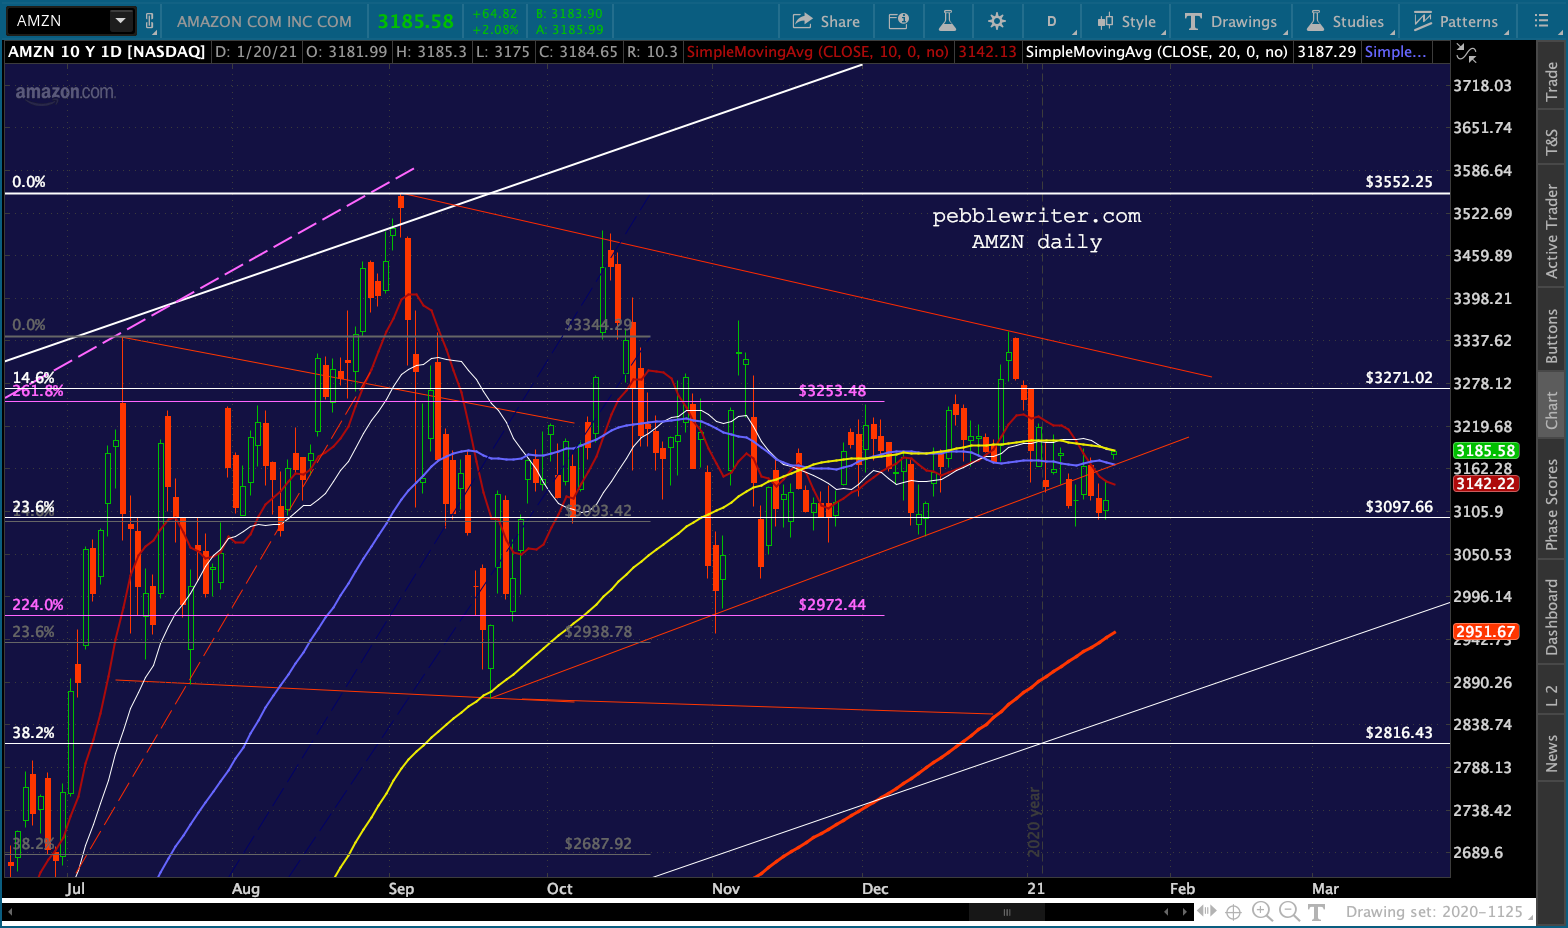1568x928 pixels.
Task: Open the AMZN symbol dropdown arrow
Action: (121, 20)
